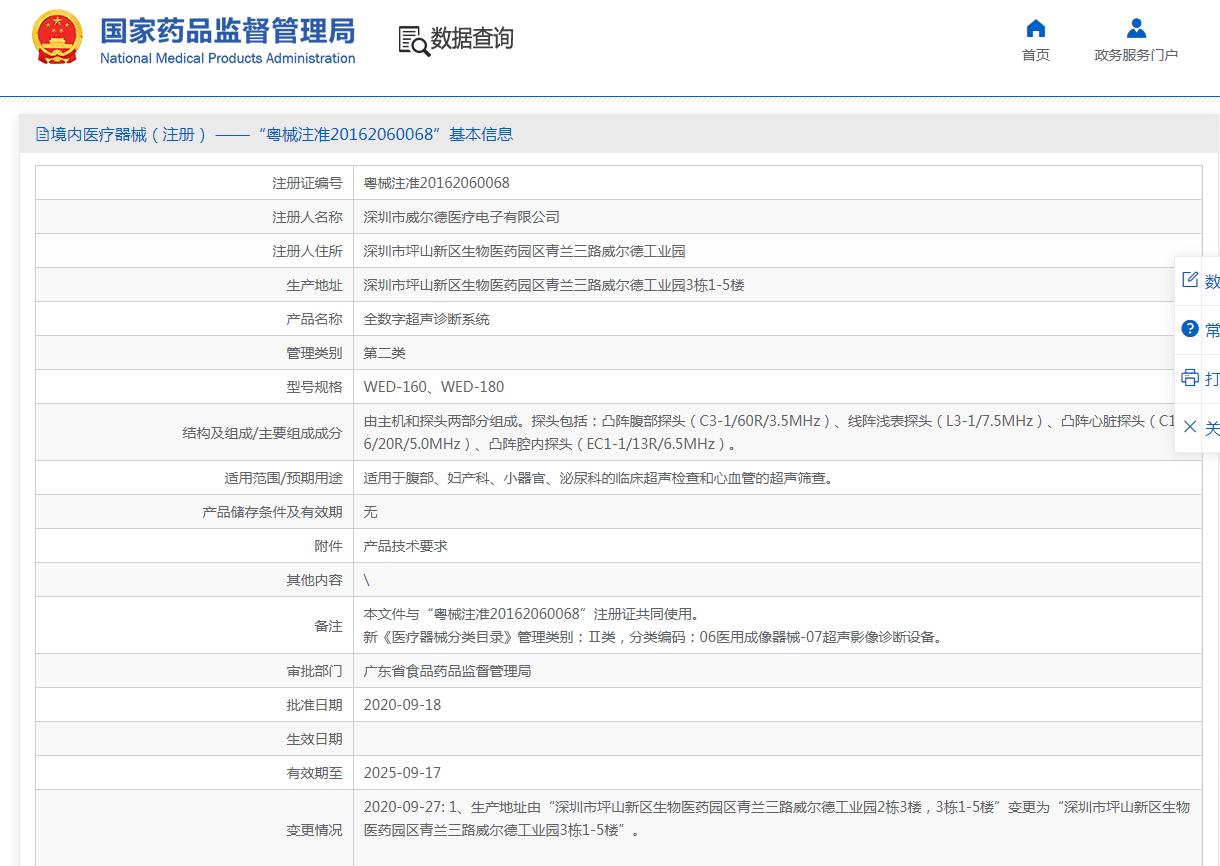This screenshot has height=866, width=1220.
Task: Select the 境内医疗器械（注册）基本信息 heading text
Action: click(282, 134)
